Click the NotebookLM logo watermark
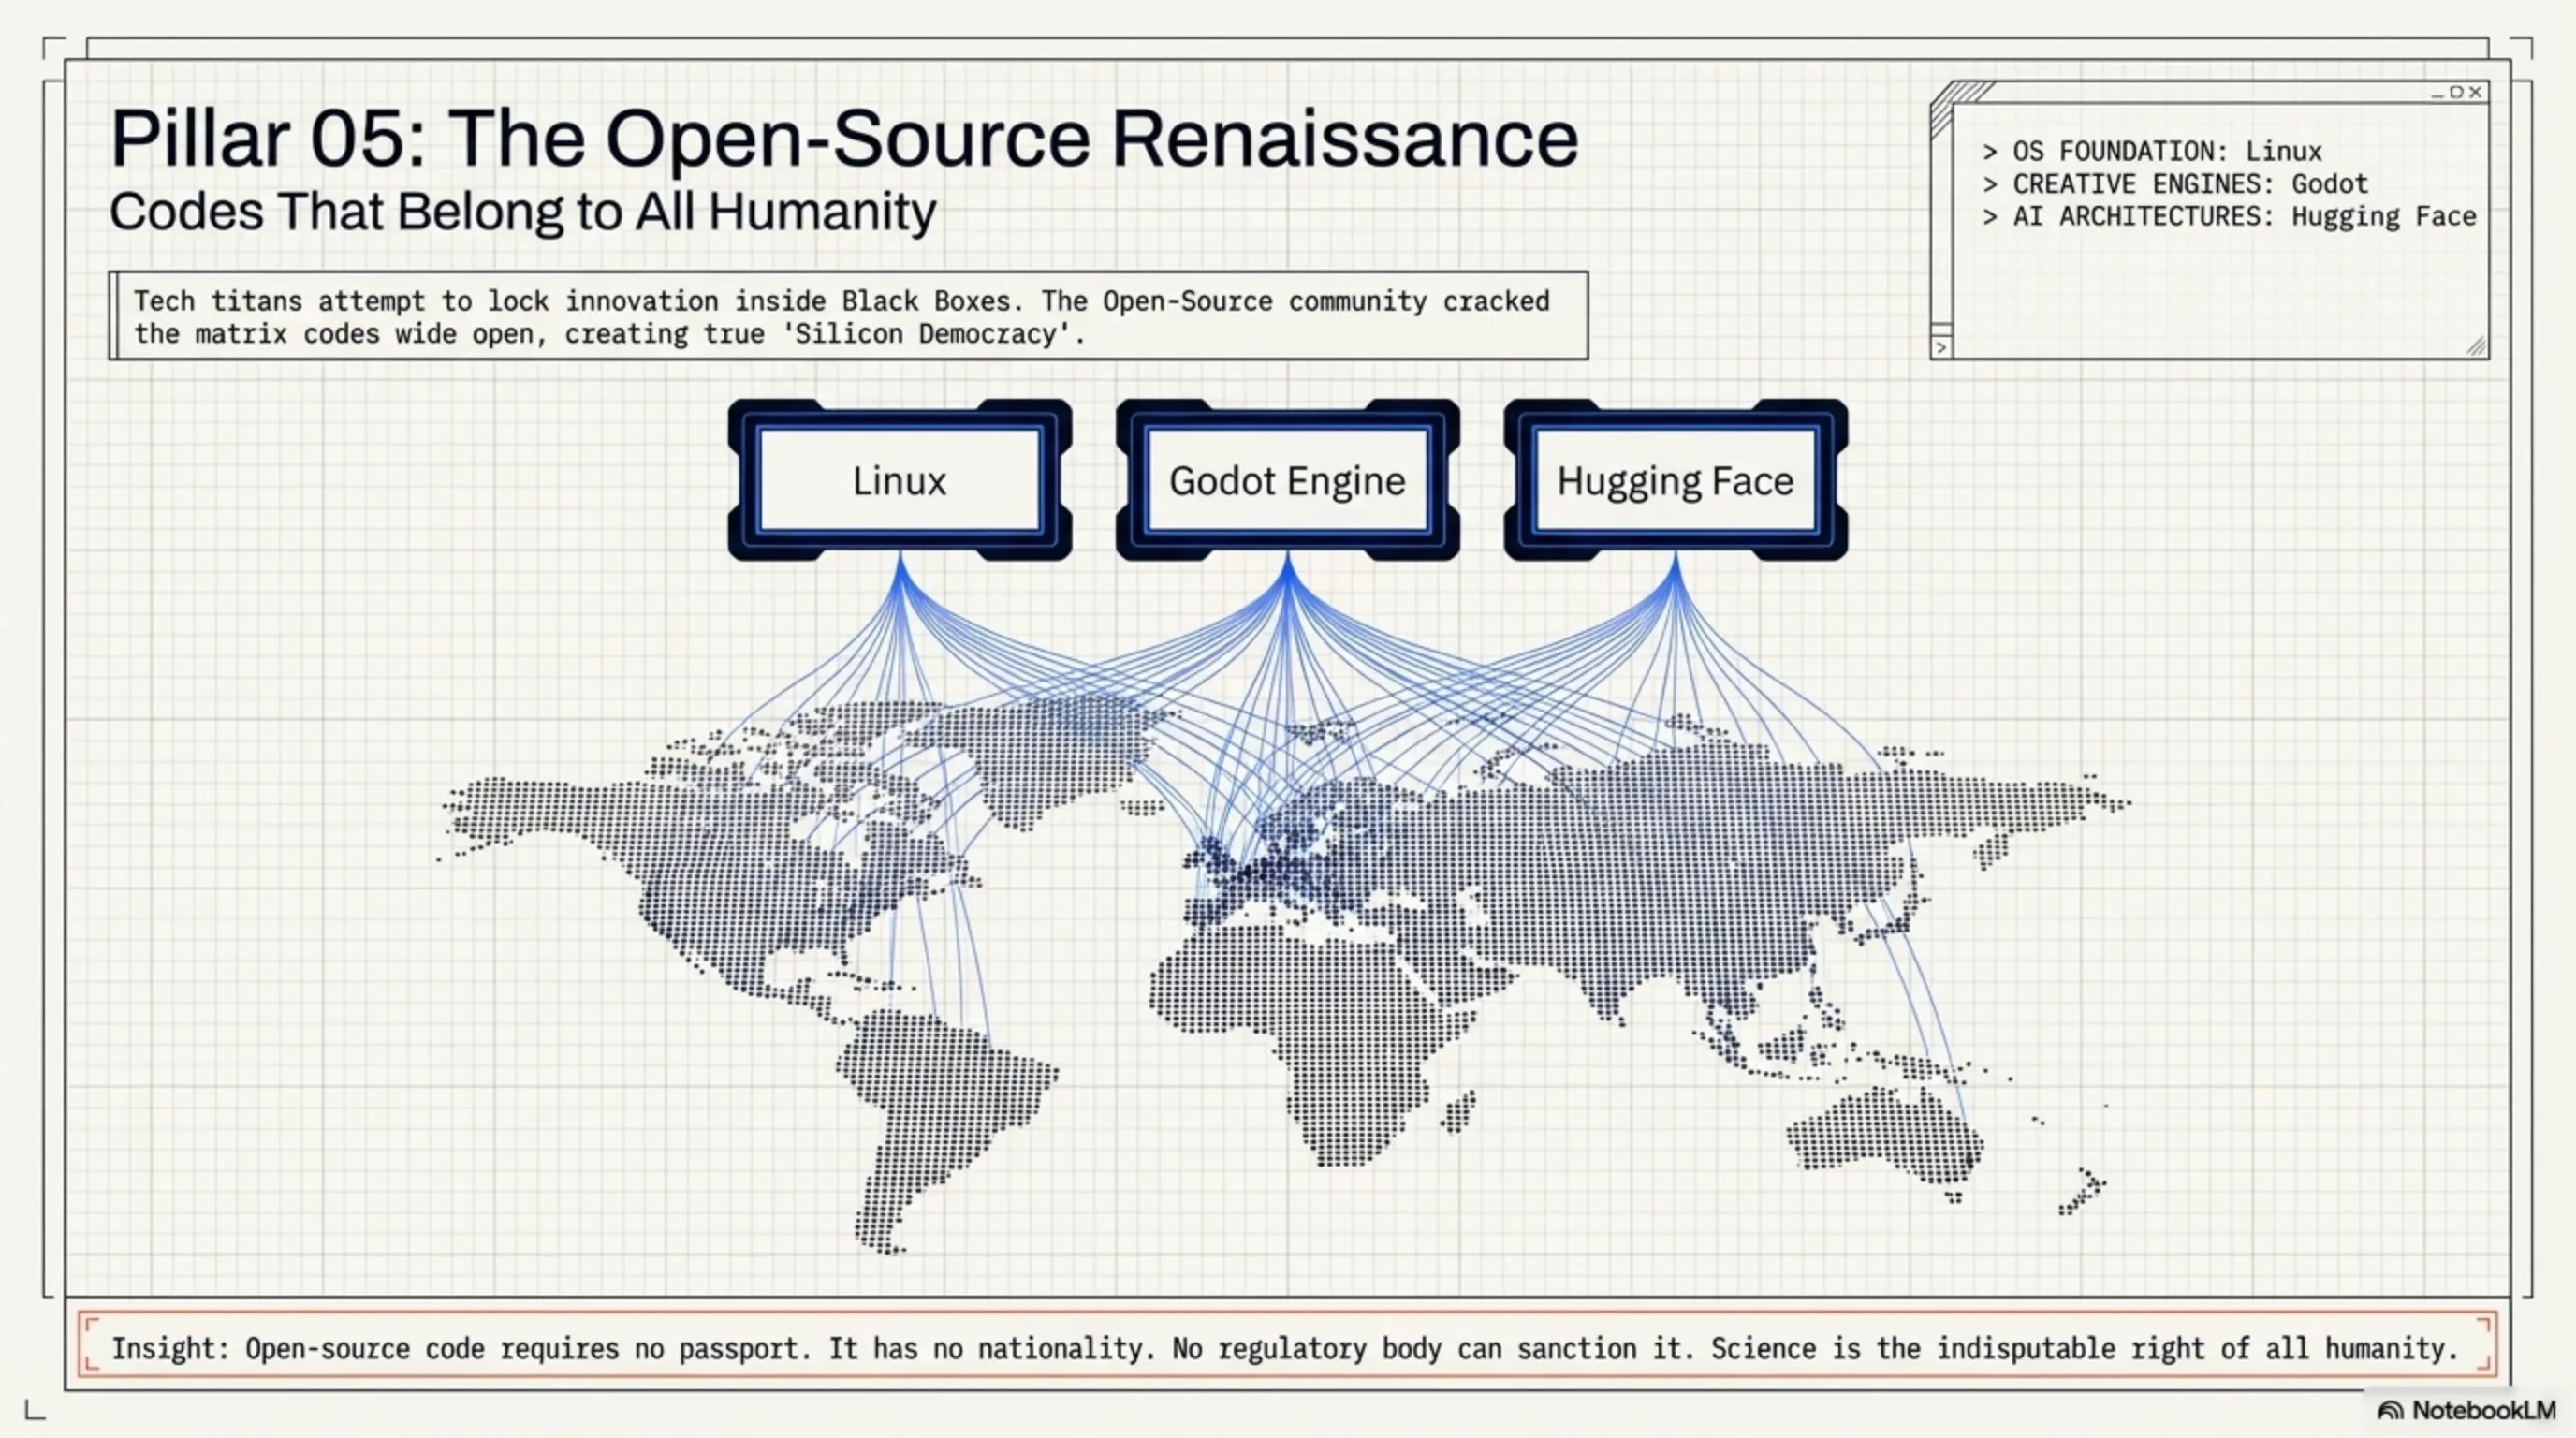 tap(2466, 1410)
